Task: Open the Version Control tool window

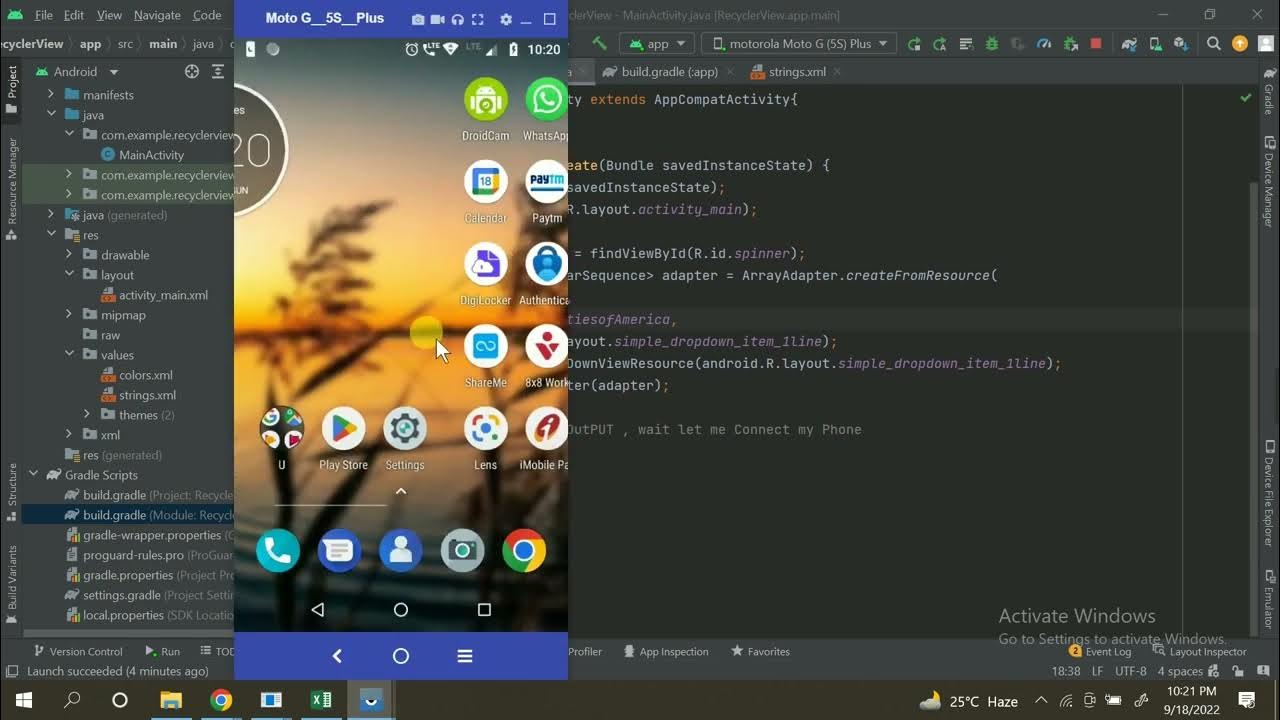Action: coord(76,651)
